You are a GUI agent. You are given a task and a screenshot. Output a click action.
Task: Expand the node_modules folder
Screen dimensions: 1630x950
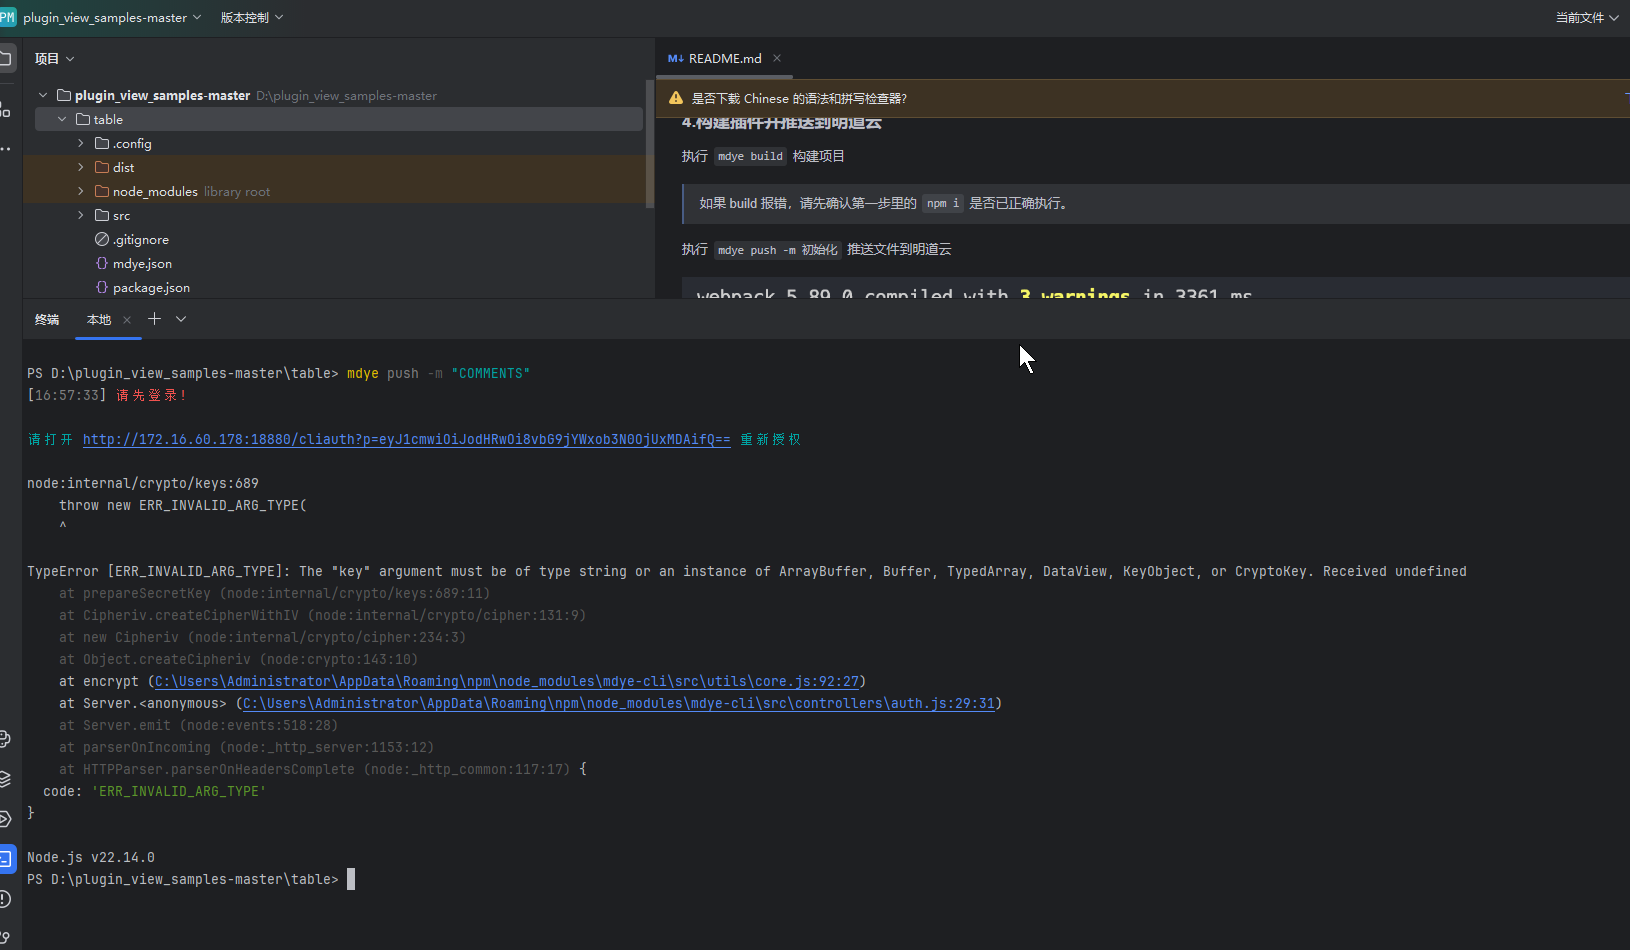[81, 191]
